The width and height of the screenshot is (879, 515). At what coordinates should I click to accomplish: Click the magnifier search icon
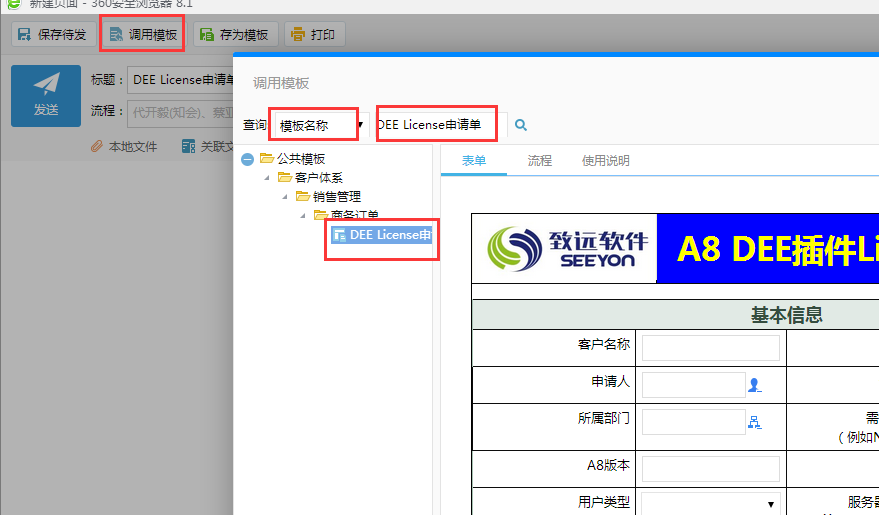[521, 125]
